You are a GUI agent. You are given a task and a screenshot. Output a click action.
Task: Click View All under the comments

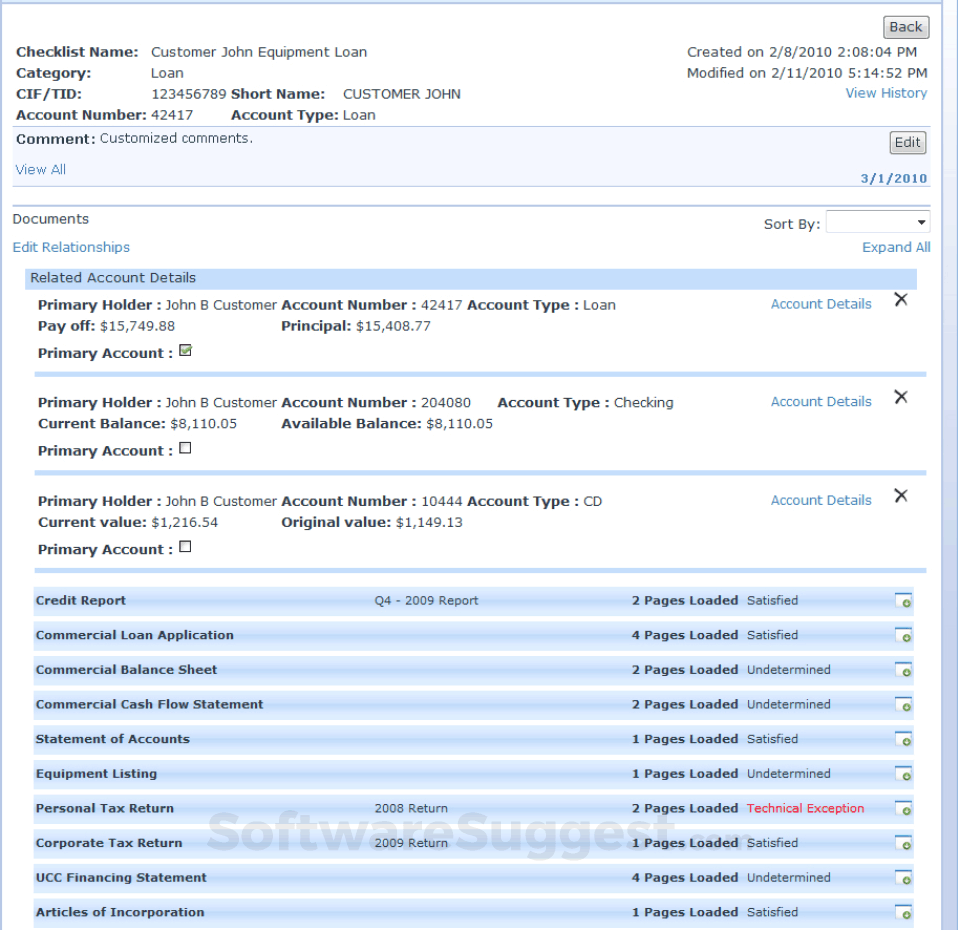(40, 169)
